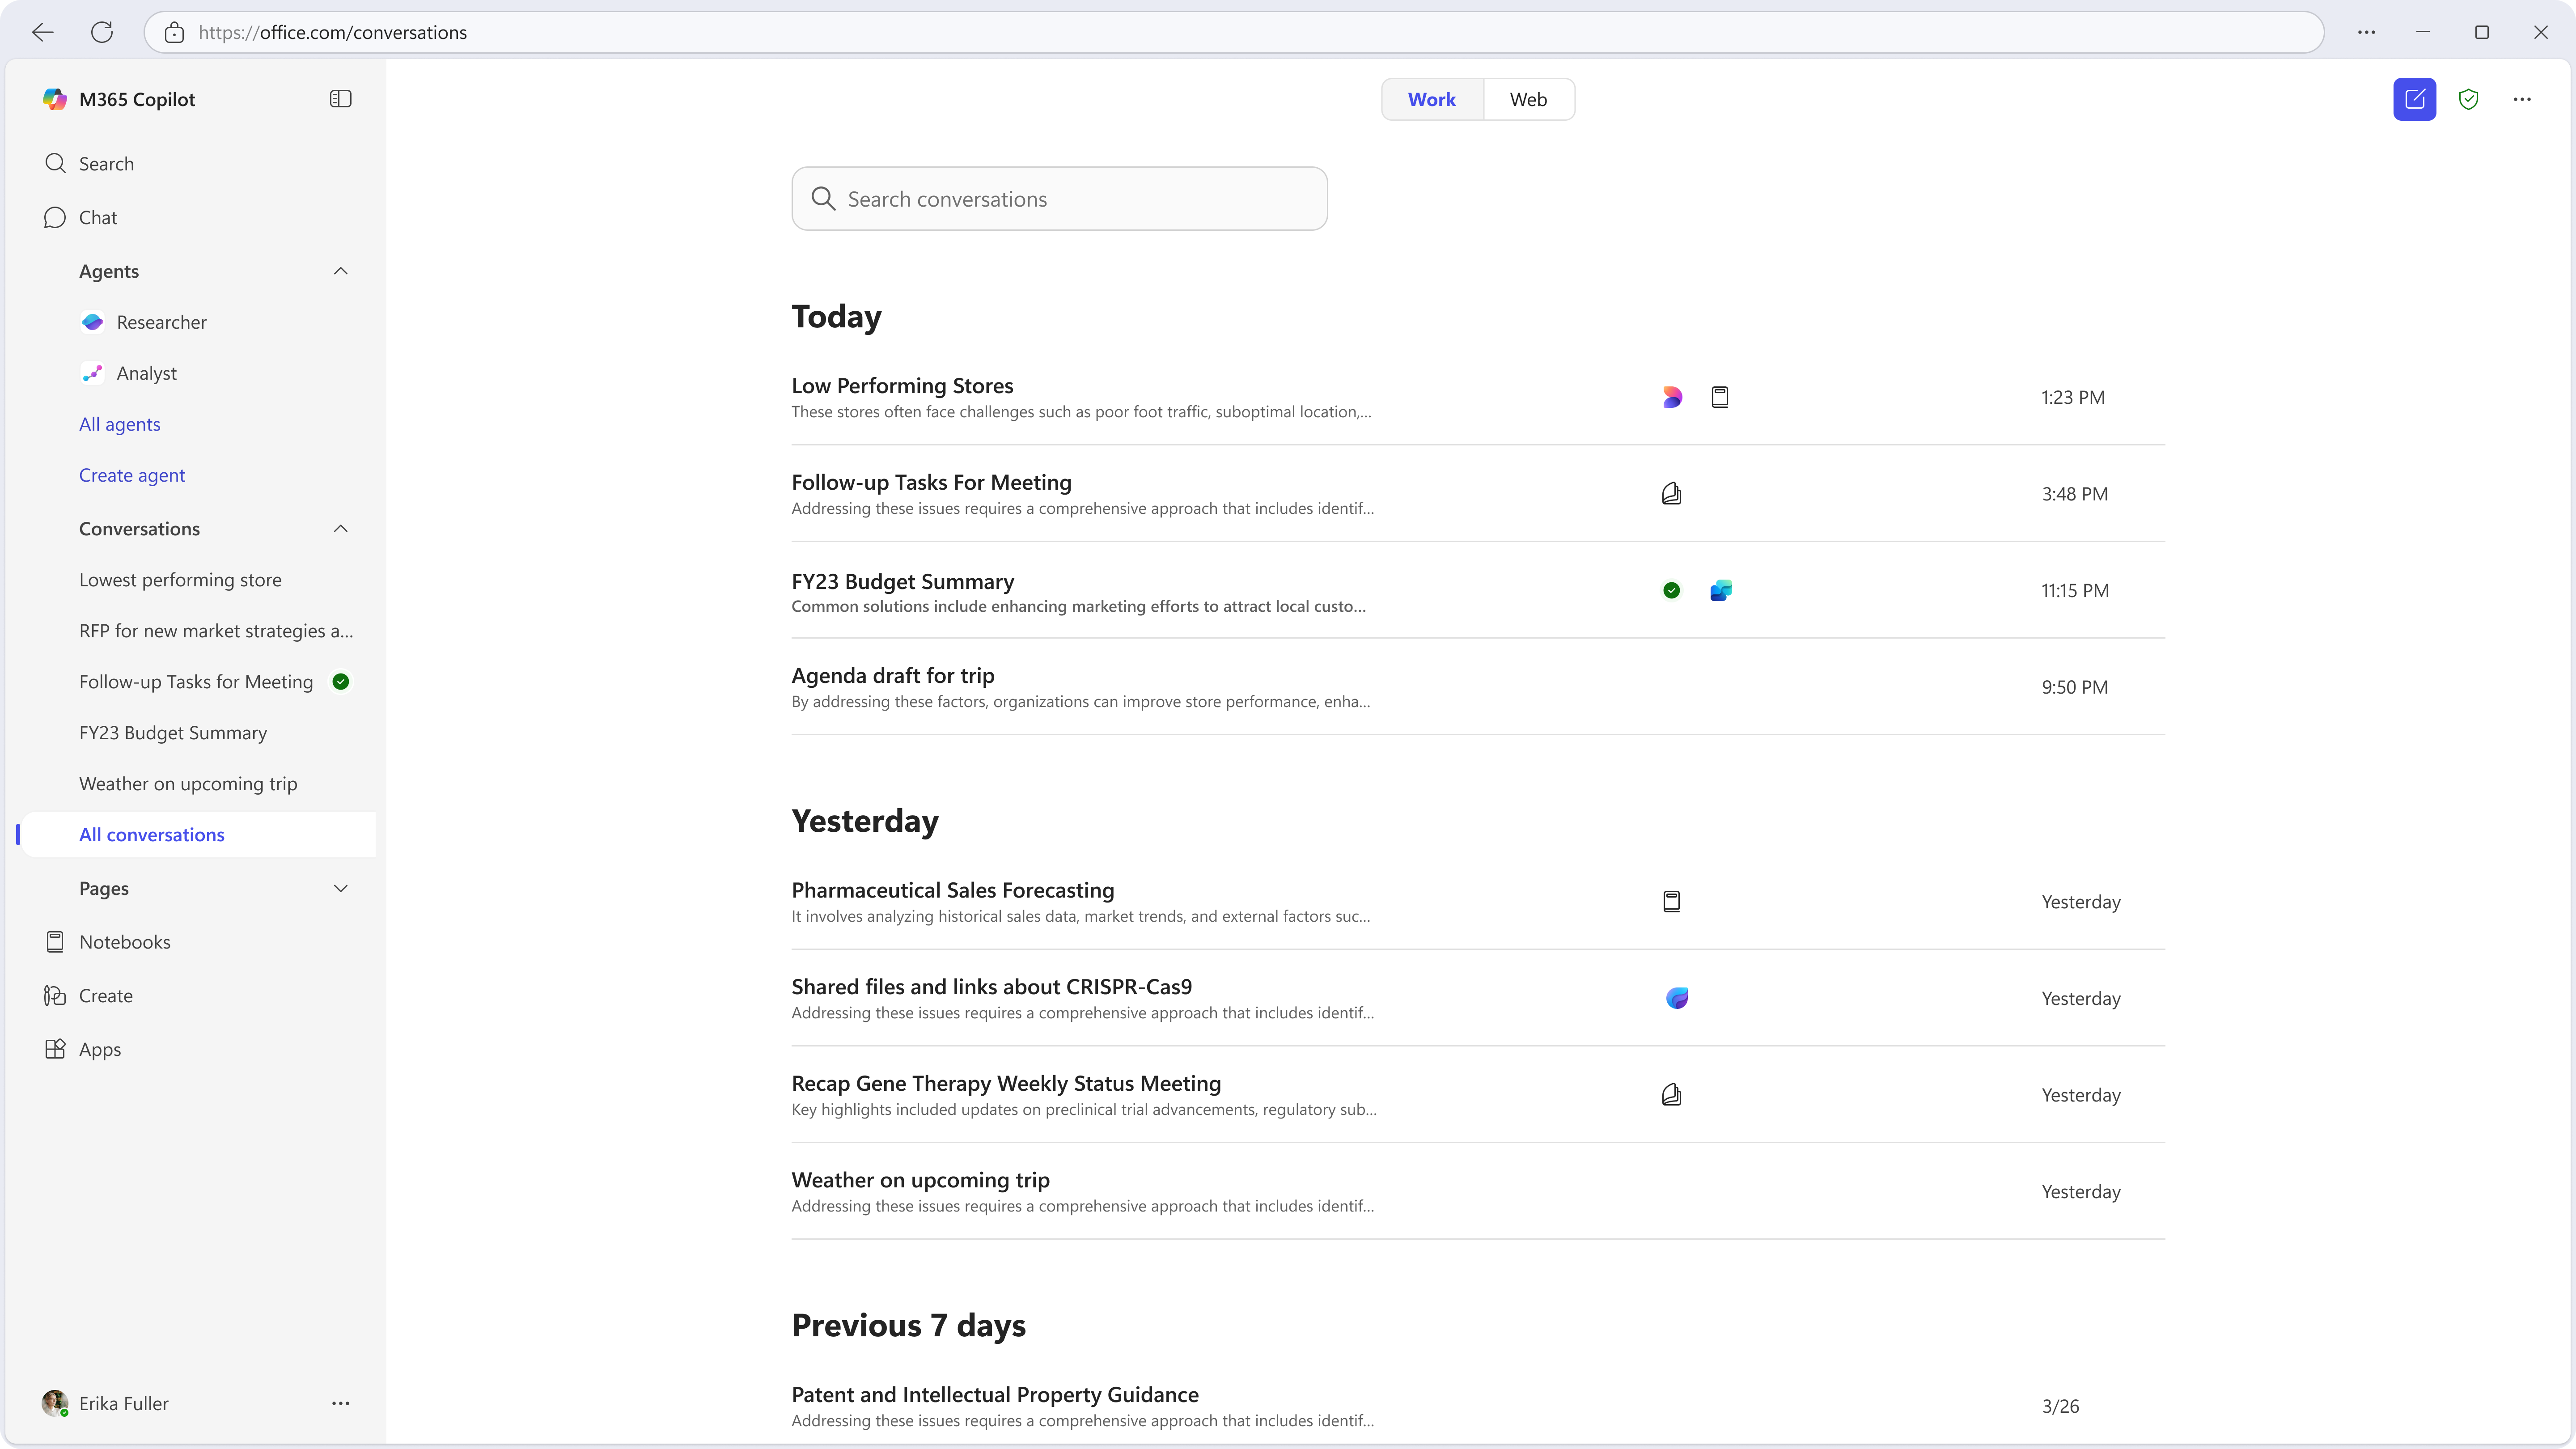Viewport: 2576px width, 1449px height.
Task: Select the Work tab
Action: point(1432,99)
